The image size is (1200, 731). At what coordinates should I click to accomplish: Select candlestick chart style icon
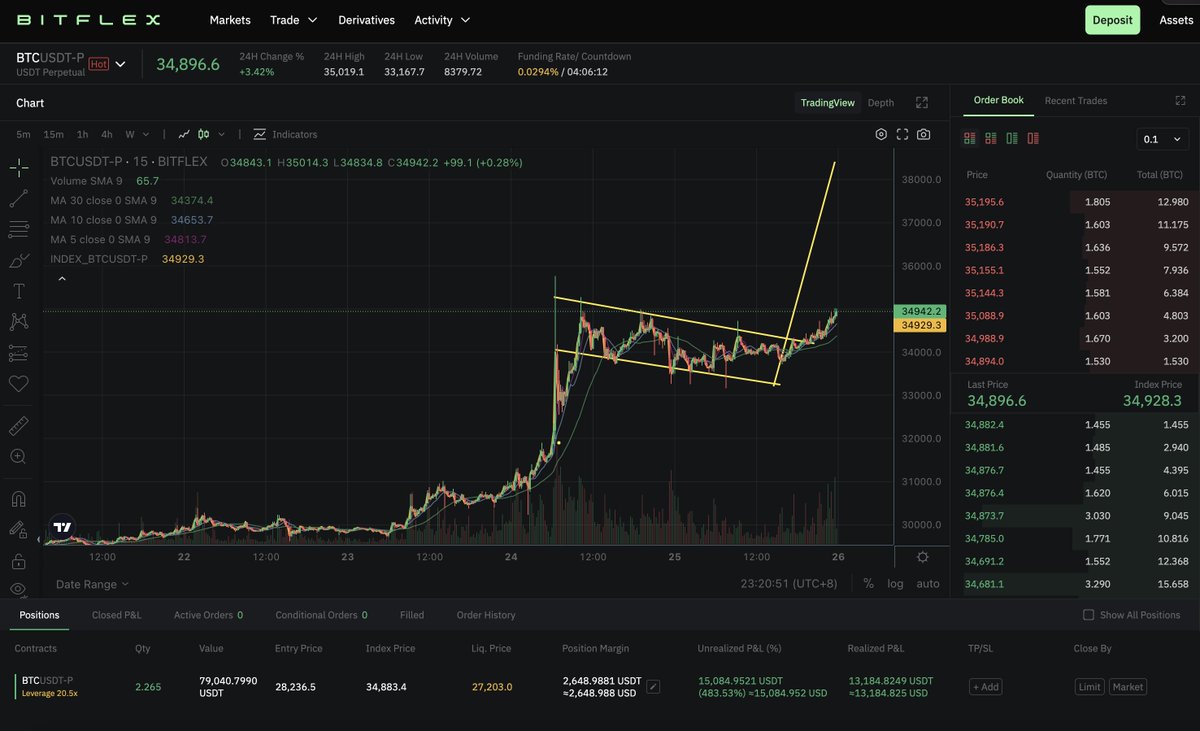click(x=204, y=134)
